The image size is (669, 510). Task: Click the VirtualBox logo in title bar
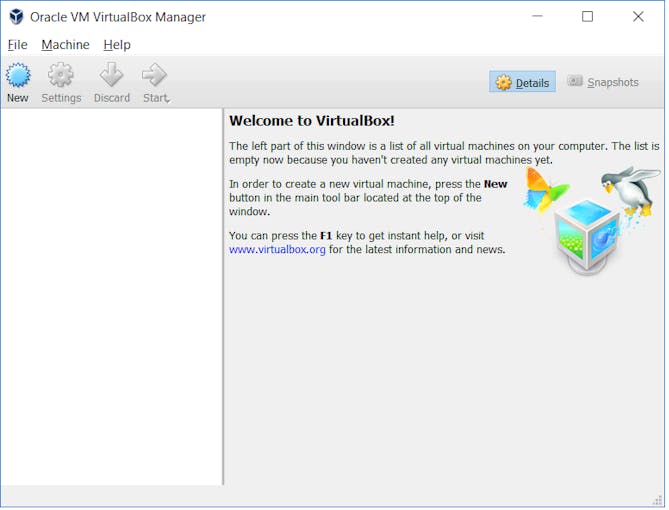point(17,17)
